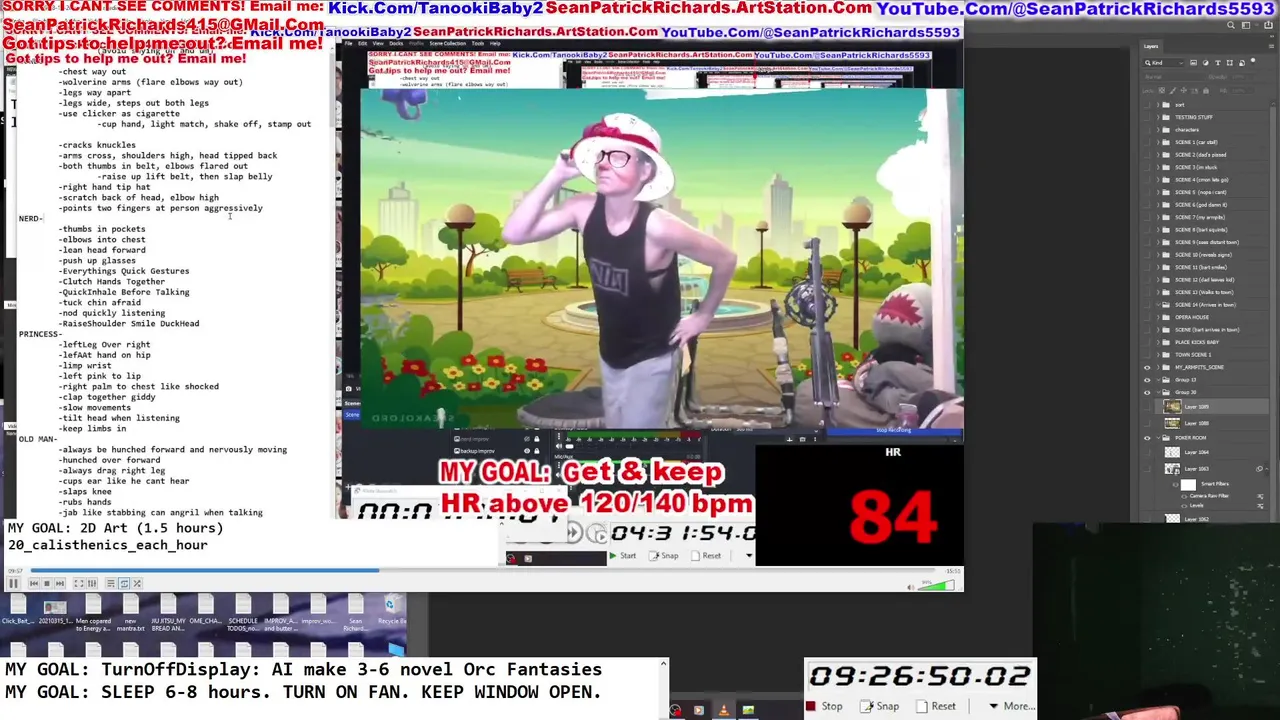Open Camera Raw Filter blending options icon
The width and height of the screenshot is (1280, 720).
pos(1260,496)
